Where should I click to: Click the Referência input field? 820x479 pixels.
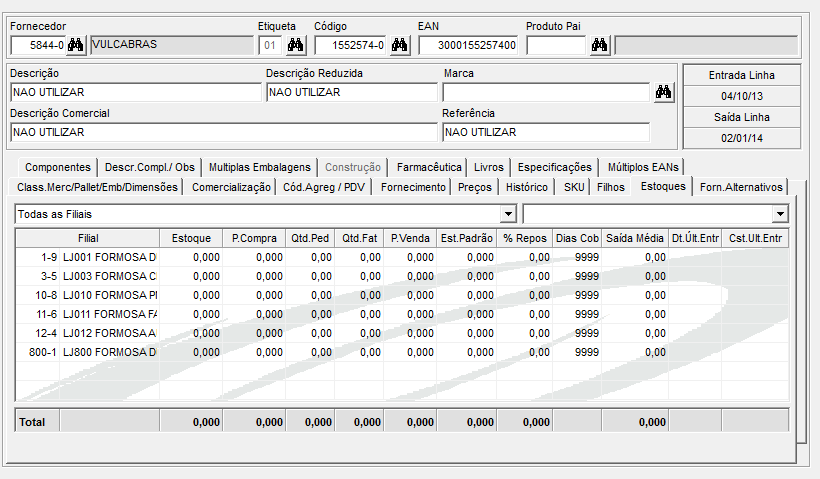[546, 132]
